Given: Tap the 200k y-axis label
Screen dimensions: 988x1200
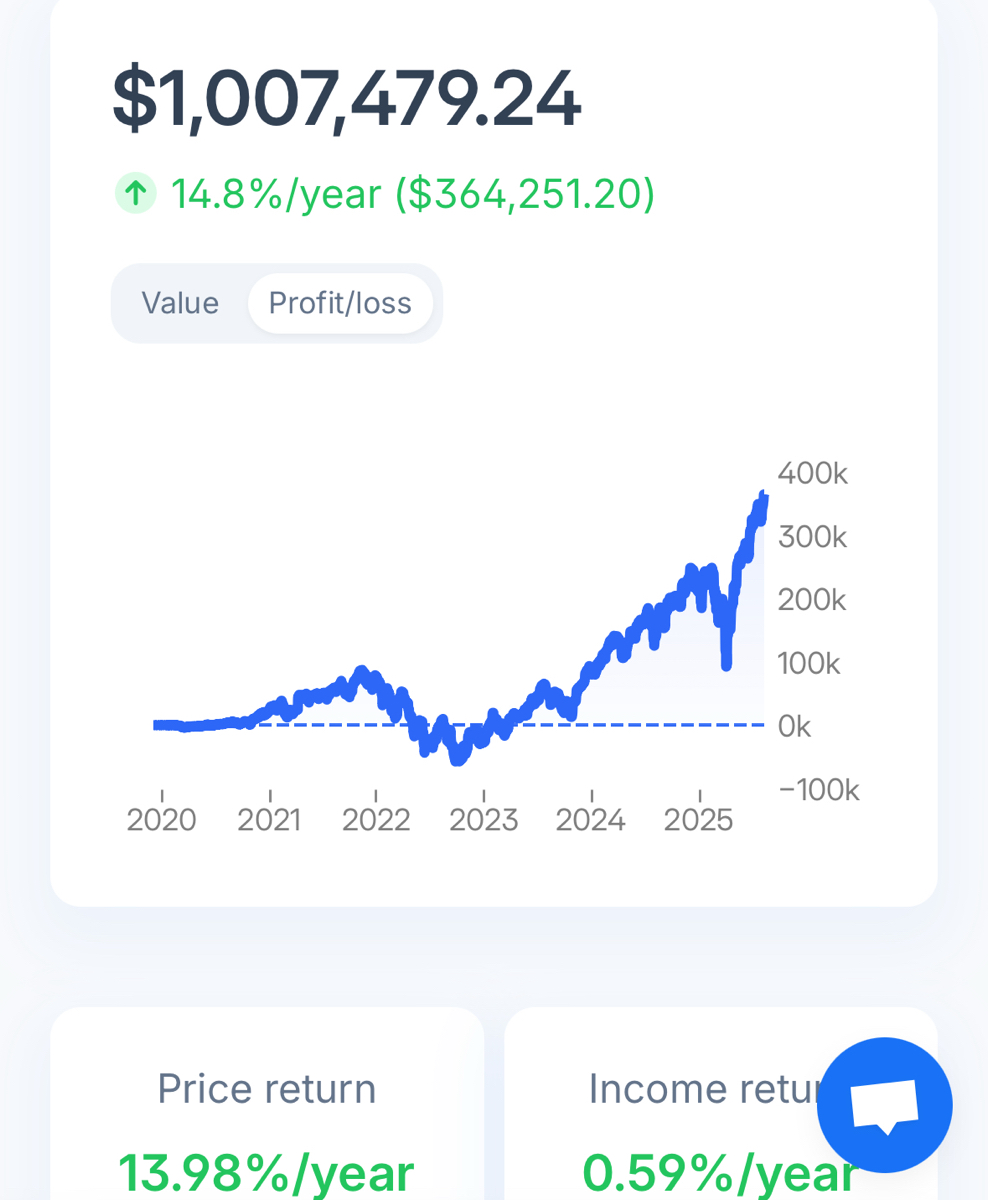Looking at the screenshot, I should click(812, 600).
